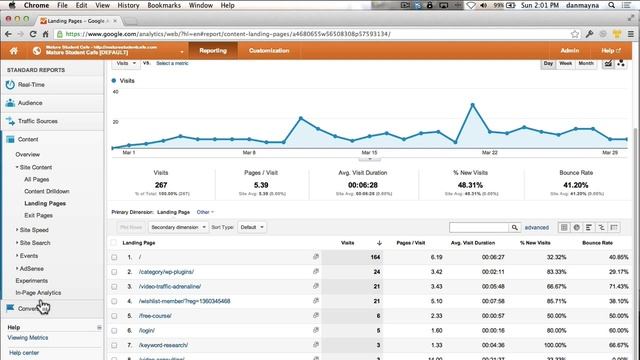Click the Select a metric link
Viewport: 640px width, 360px height.
tap(172, 63)
